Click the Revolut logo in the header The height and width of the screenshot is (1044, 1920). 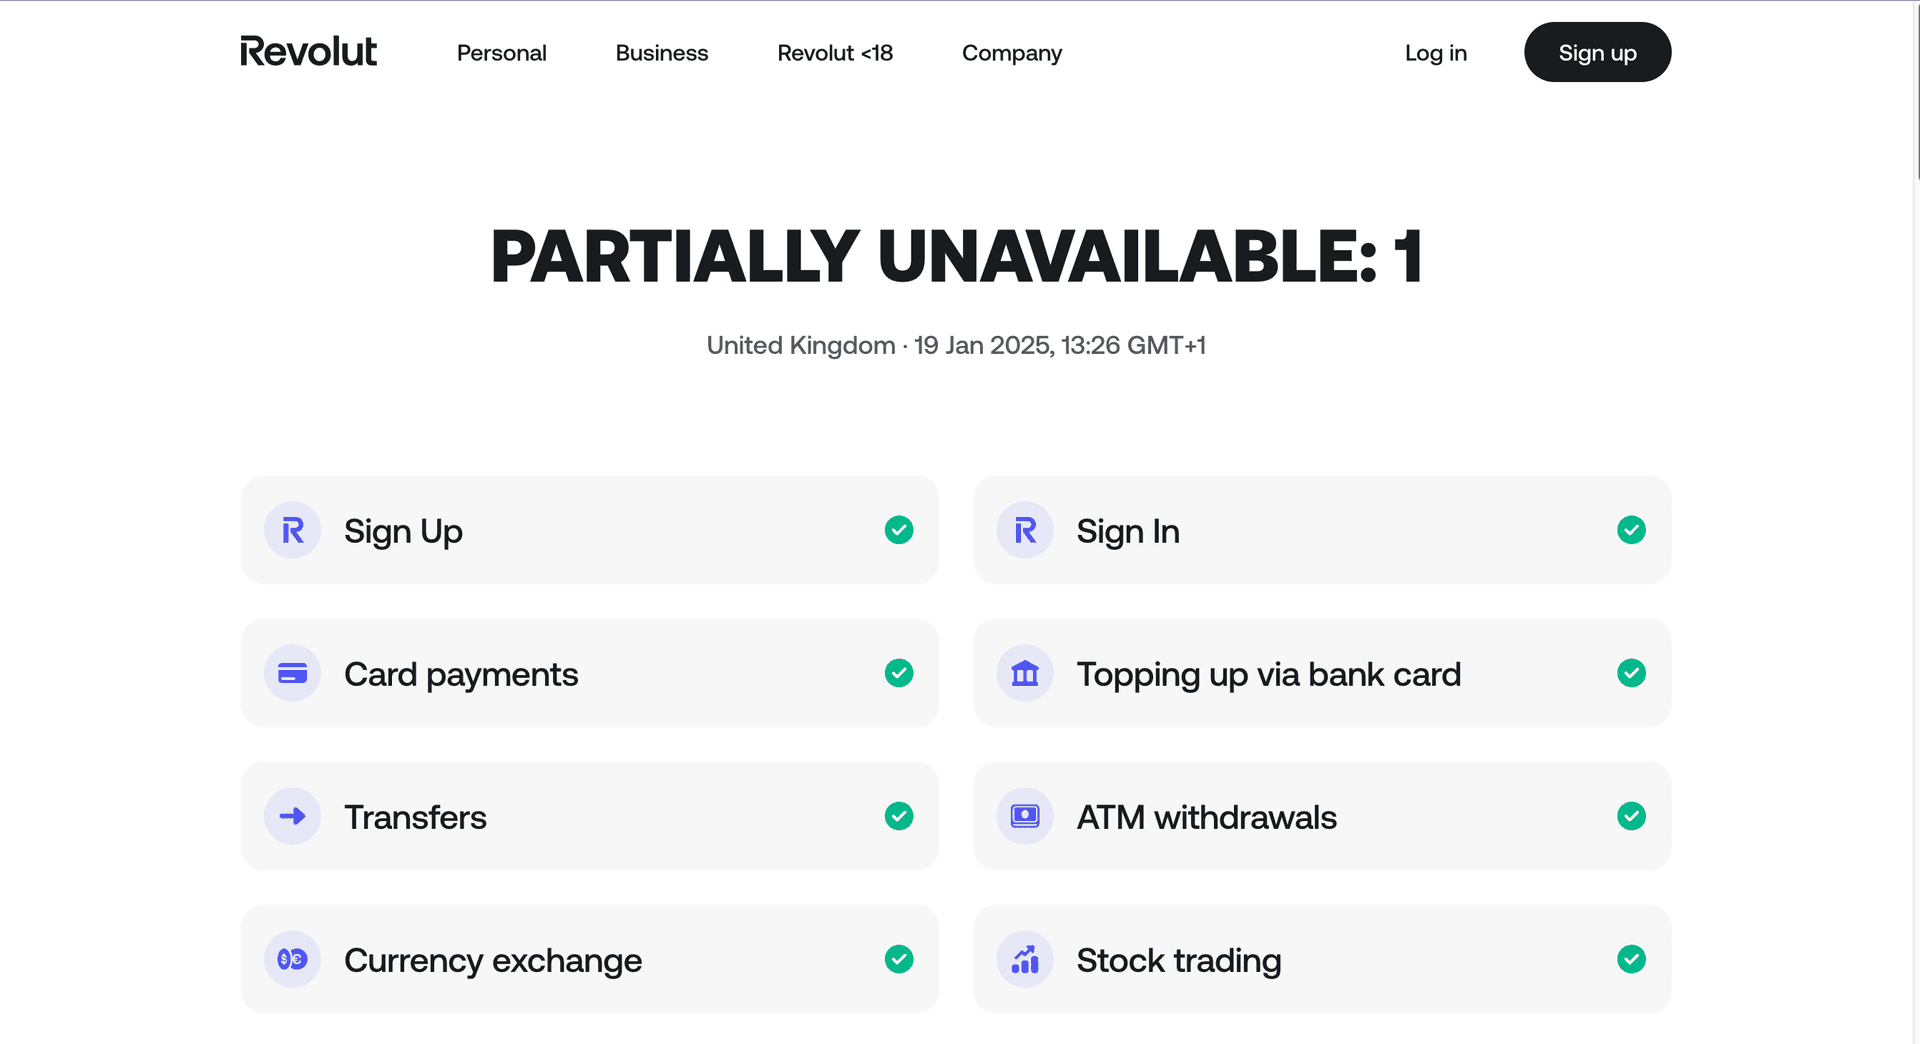[308, 52]
